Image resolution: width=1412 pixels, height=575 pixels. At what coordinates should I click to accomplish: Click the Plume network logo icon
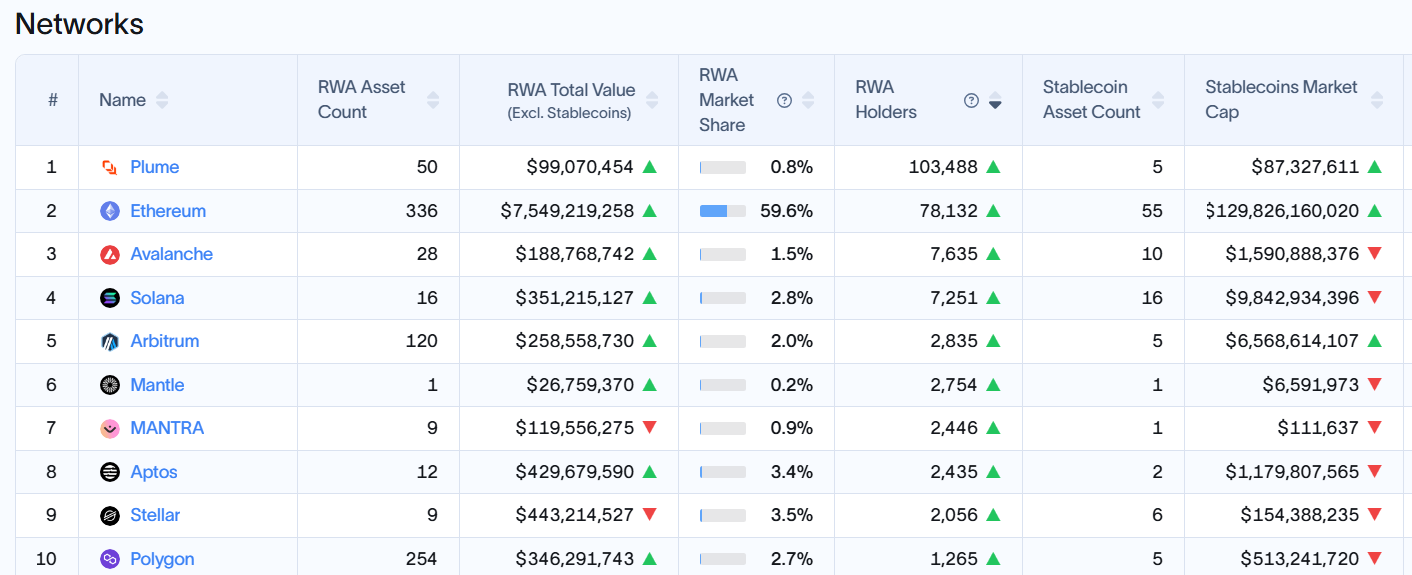point(110,167)
